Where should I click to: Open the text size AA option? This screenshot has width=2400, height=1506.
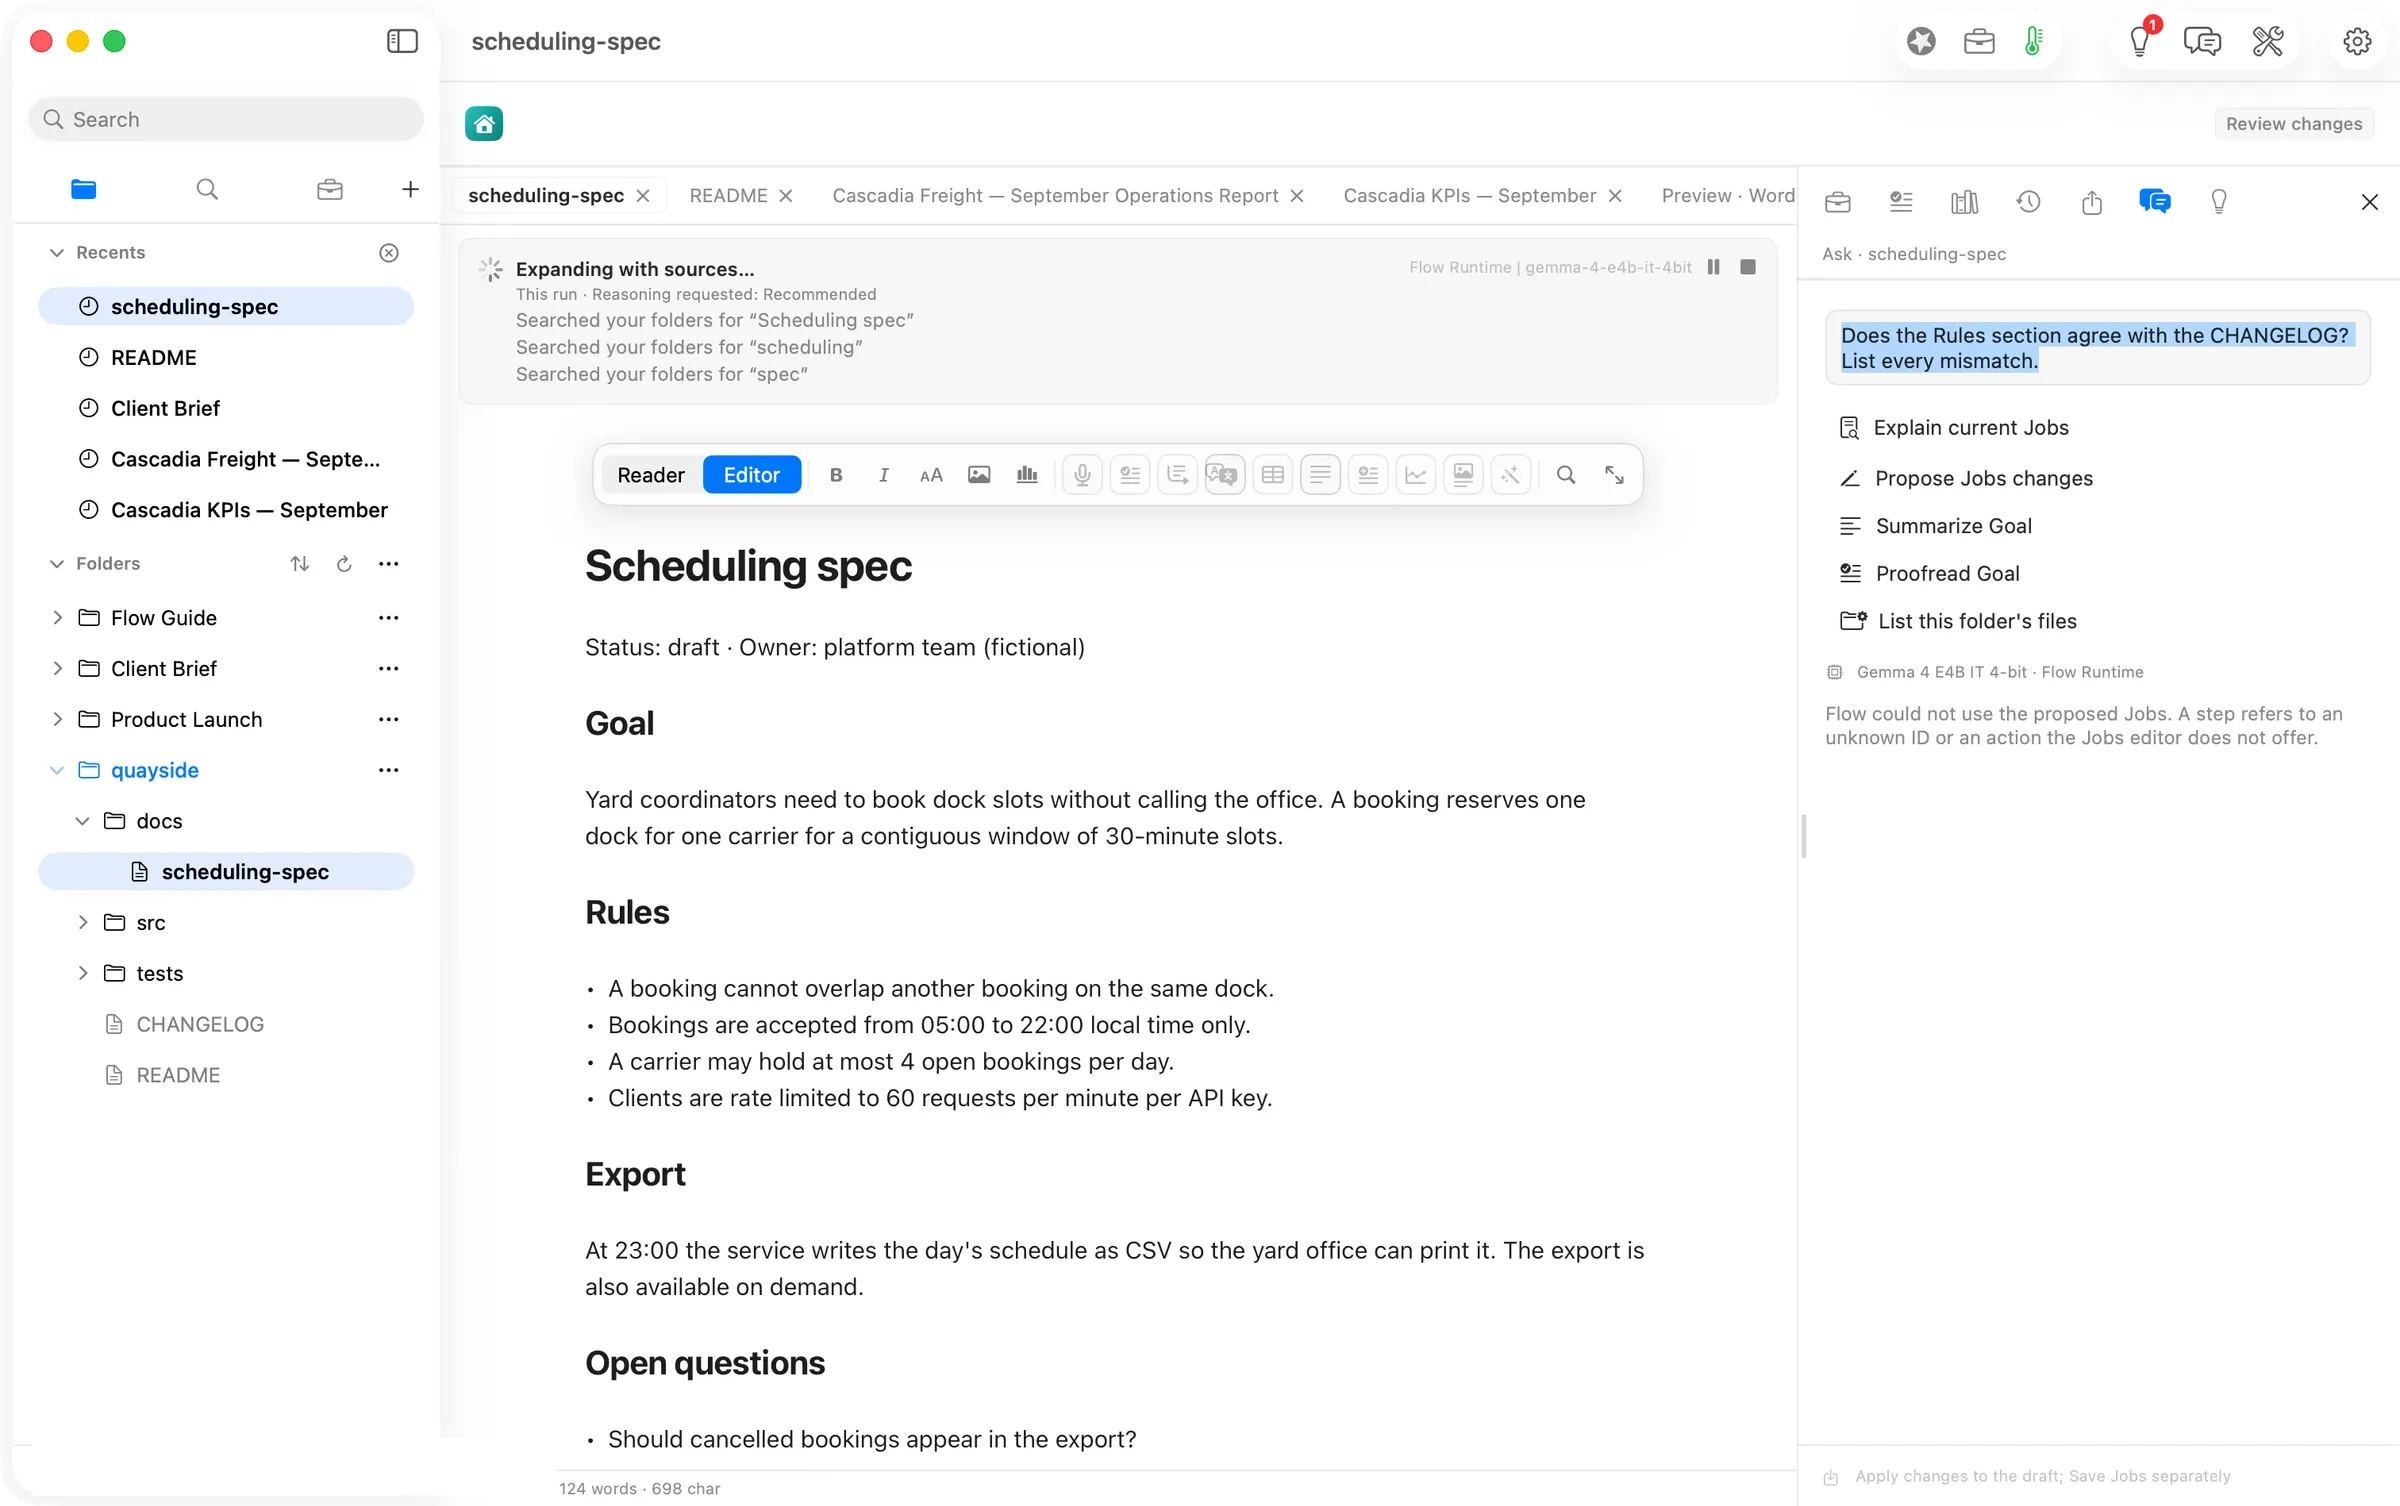(x=931, y=475)
